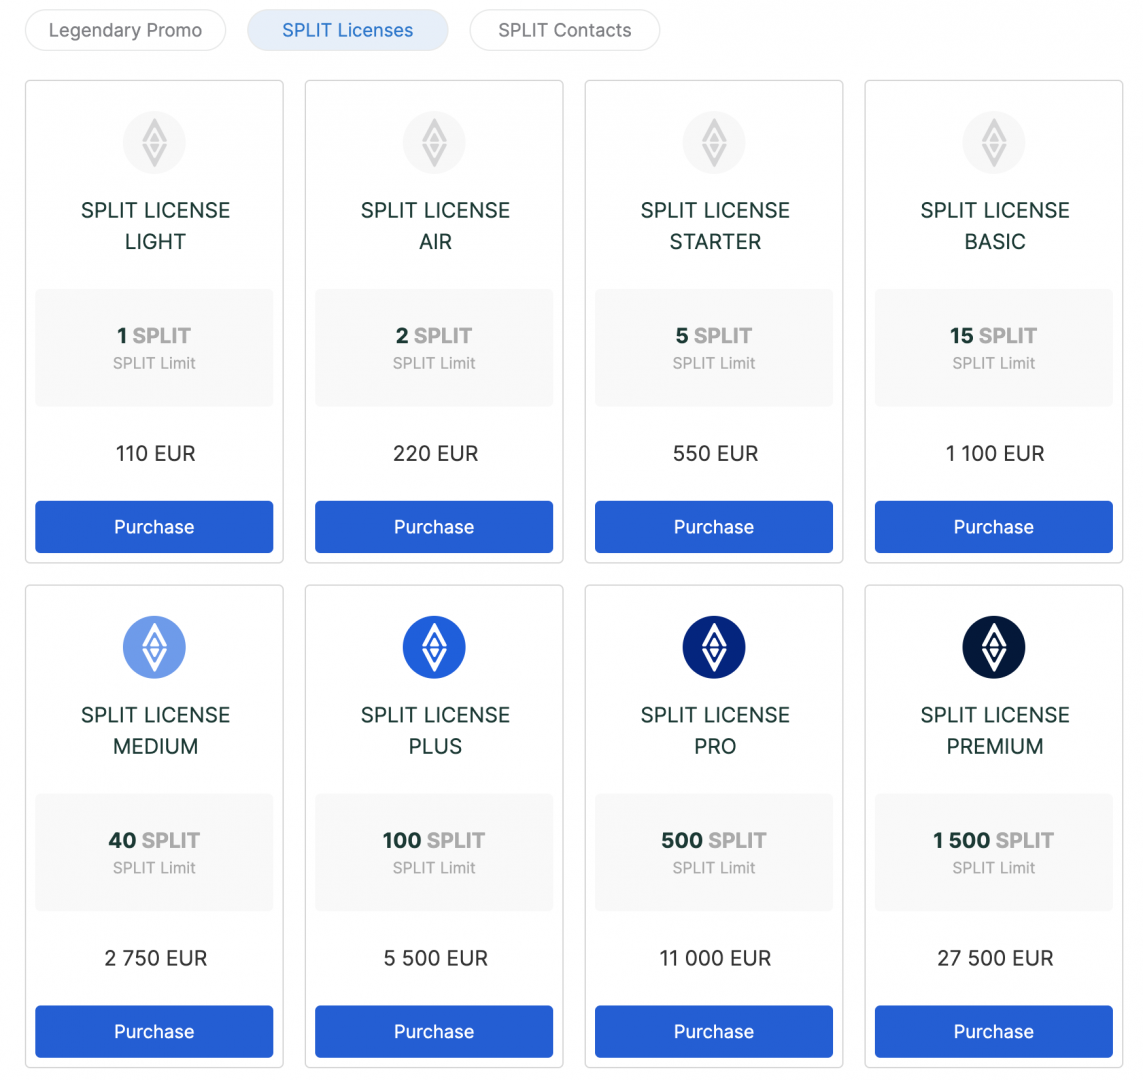
Task: Click the navy Premium license icon
Action: pos(994,647)
